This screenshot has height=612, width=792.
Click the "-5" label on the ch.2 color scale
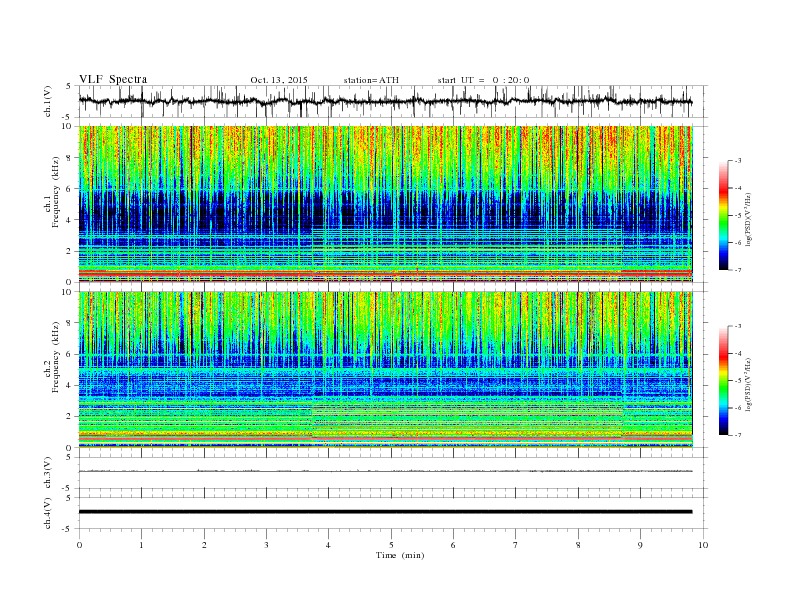point(738,381)
